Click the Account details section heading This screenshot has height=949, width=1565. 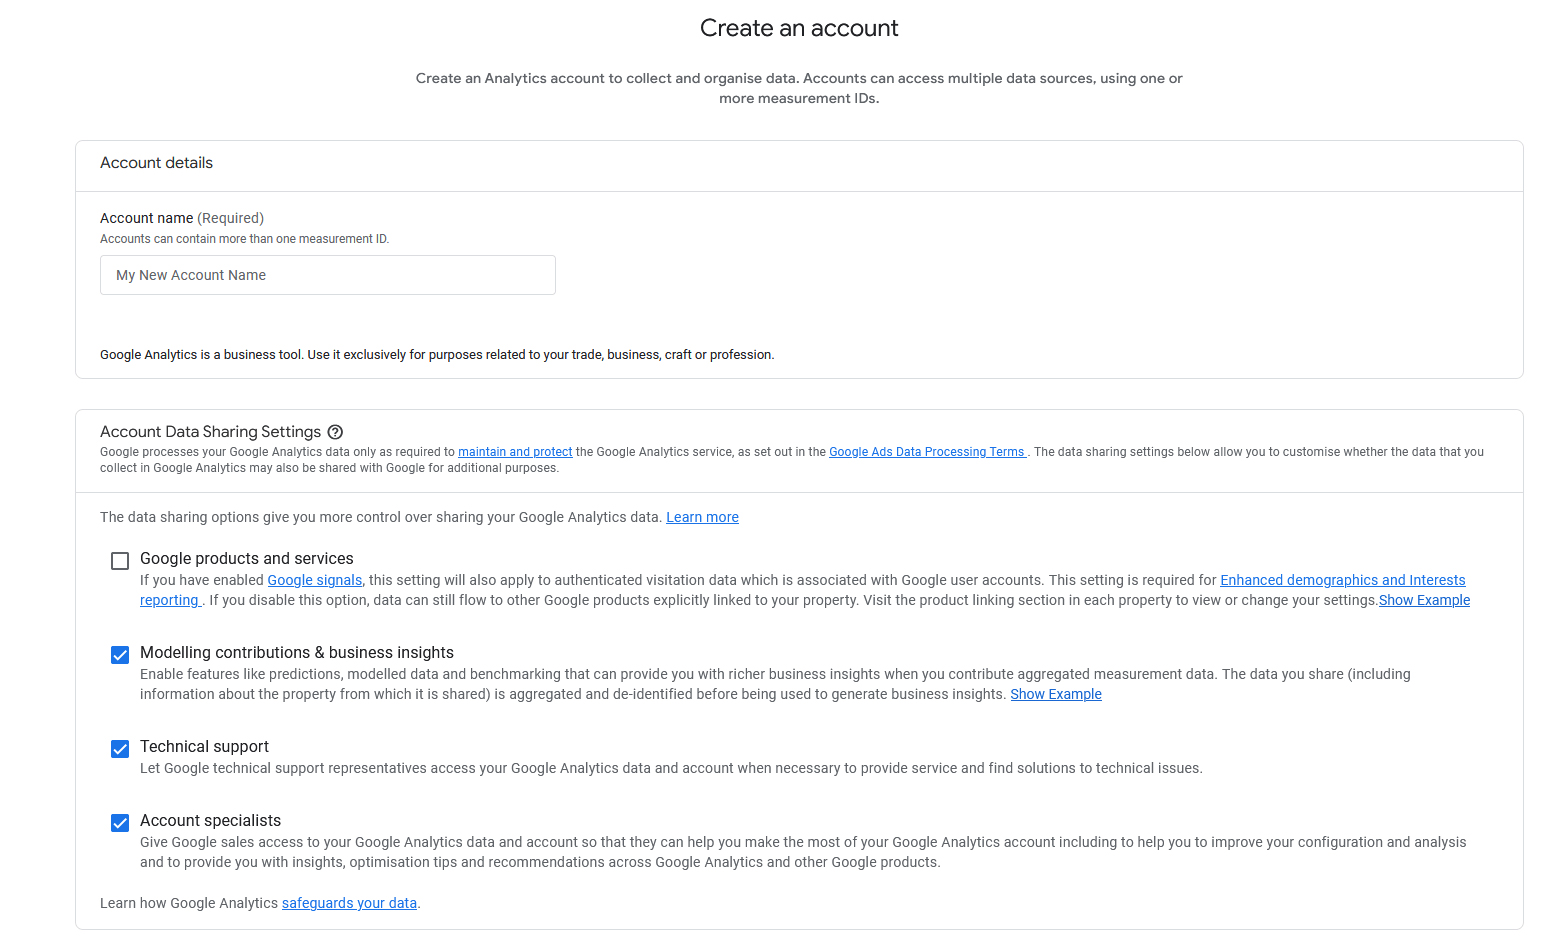pos(156,162)
